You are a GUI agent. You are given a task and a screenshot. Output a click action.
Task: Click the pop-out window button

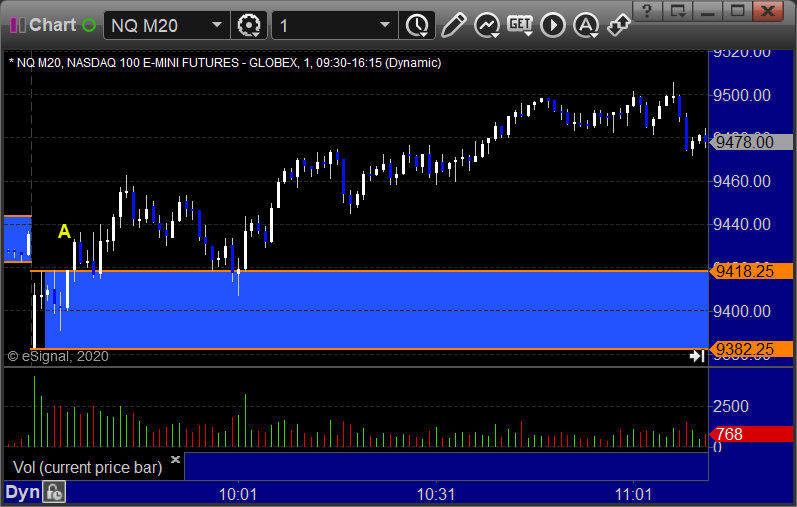tap(678, 10)
